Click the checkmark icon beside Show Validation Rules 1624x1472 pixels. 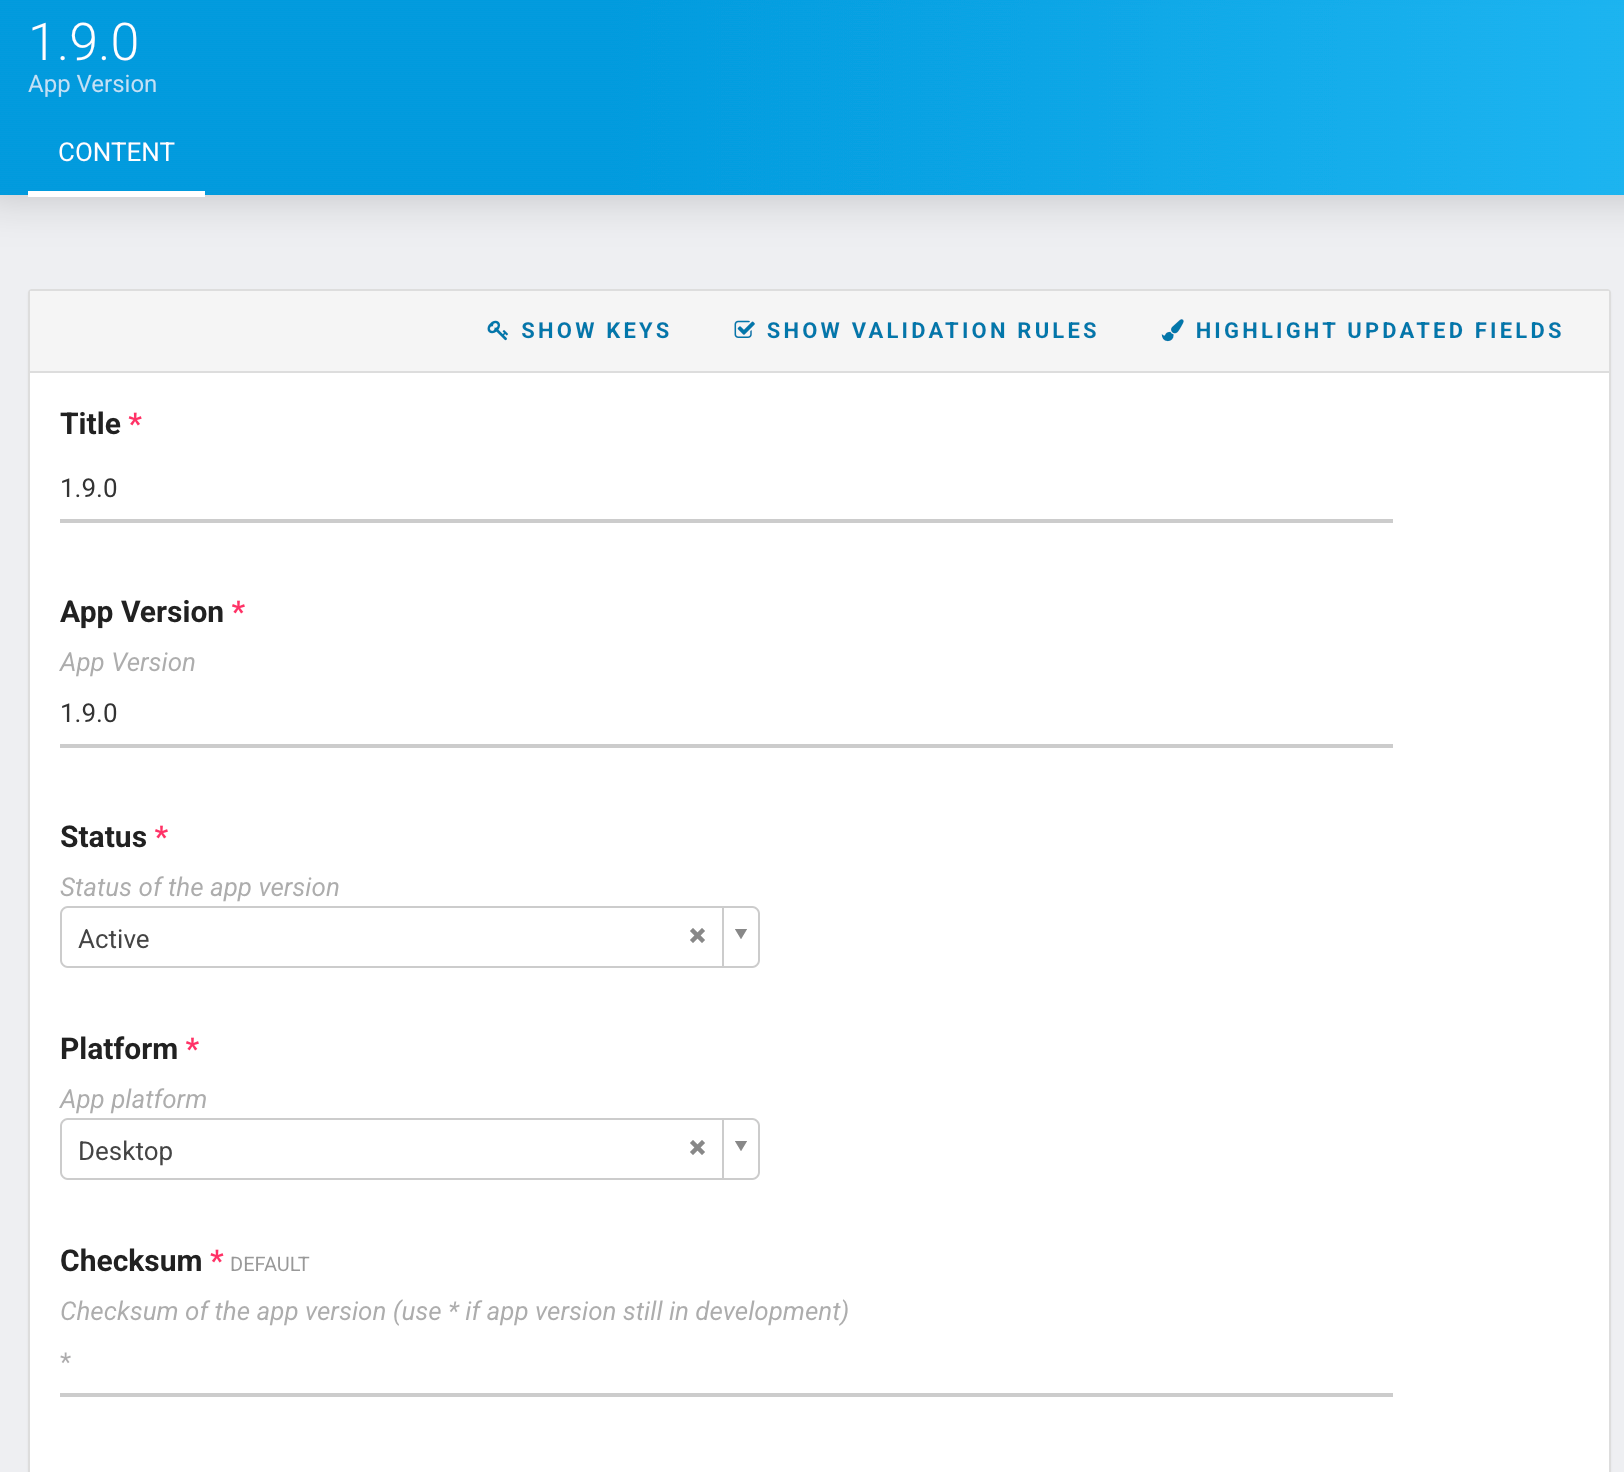tap(744, 330)
